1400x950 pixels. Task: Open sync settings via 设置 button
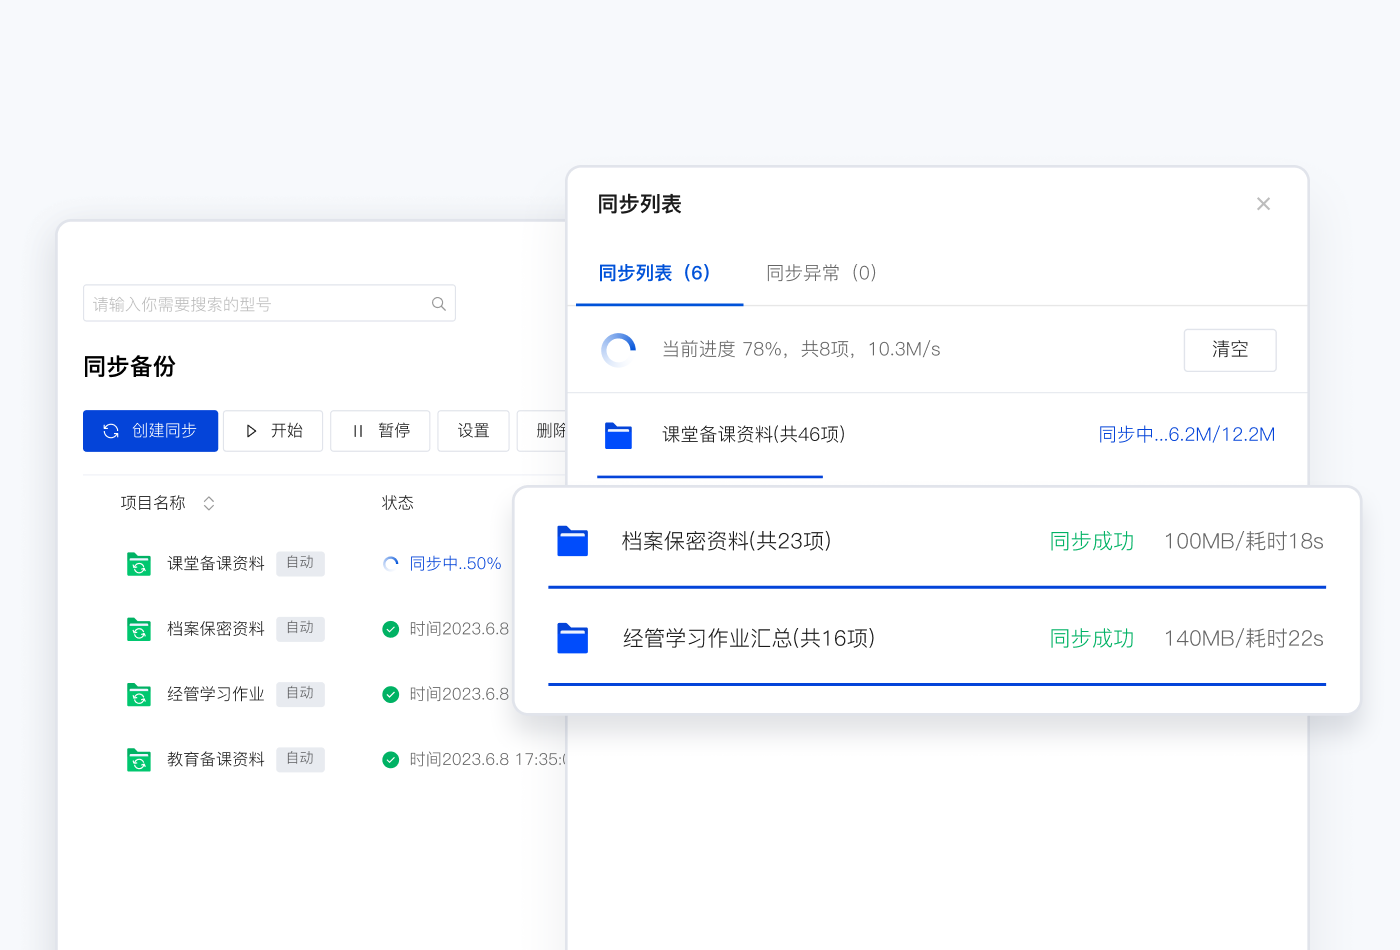[x=473, y=430]
